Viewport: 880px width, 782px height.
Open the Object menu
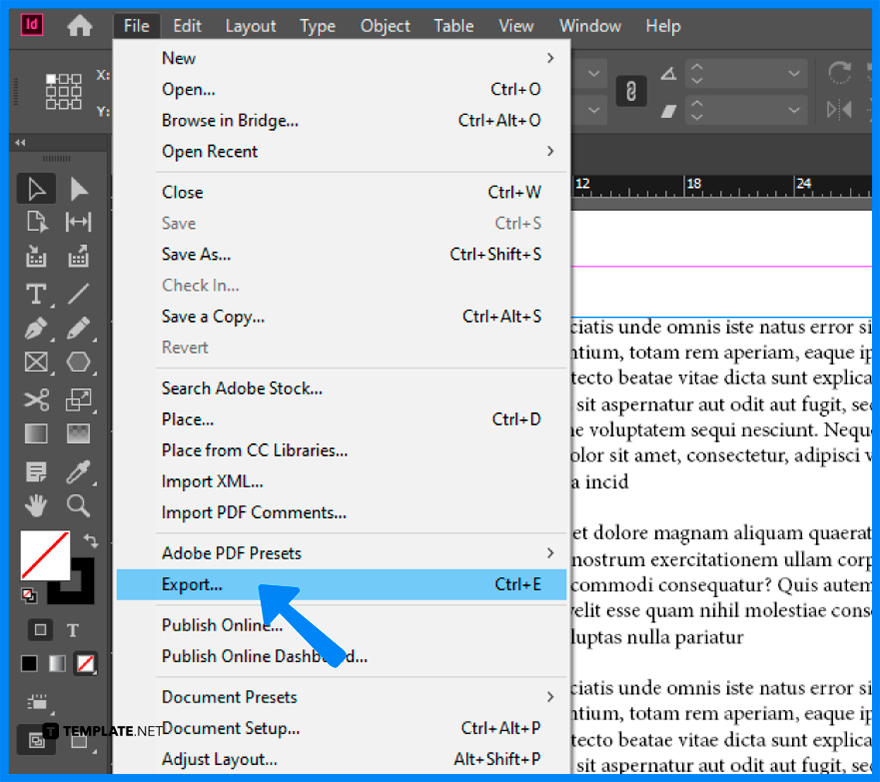[x=385, y=26]
